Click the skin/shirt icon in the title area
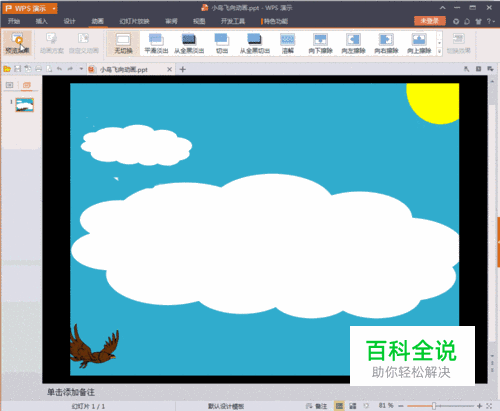This screenshot has width=500, height=411. coord(478,21)
